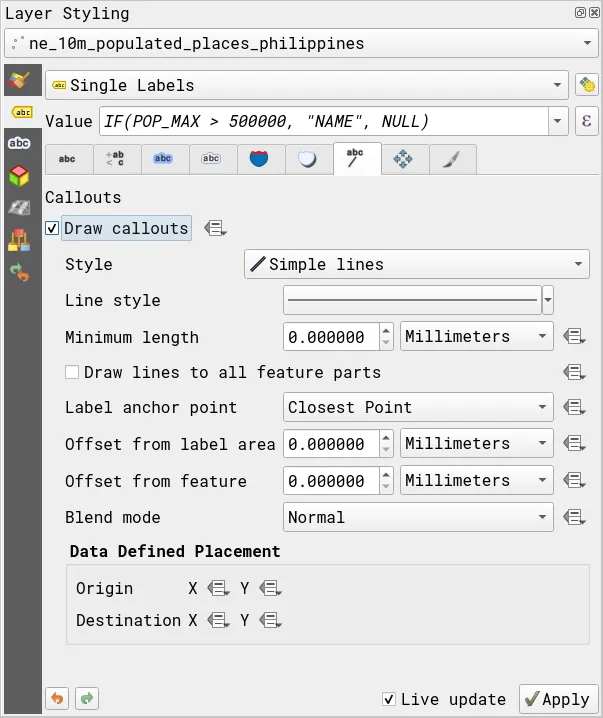
Task: Select the Labels sidebar tab (yellow abc)
Action: 23,112
